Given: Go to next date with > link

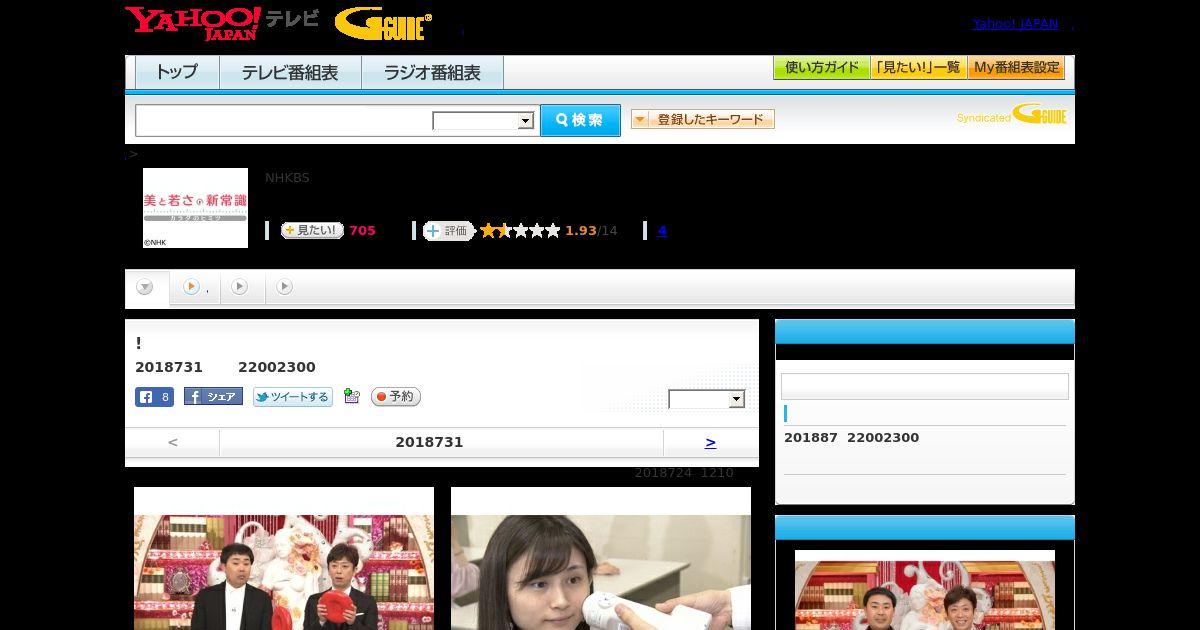Looking at the screenshot, I should tap(710, 442).
